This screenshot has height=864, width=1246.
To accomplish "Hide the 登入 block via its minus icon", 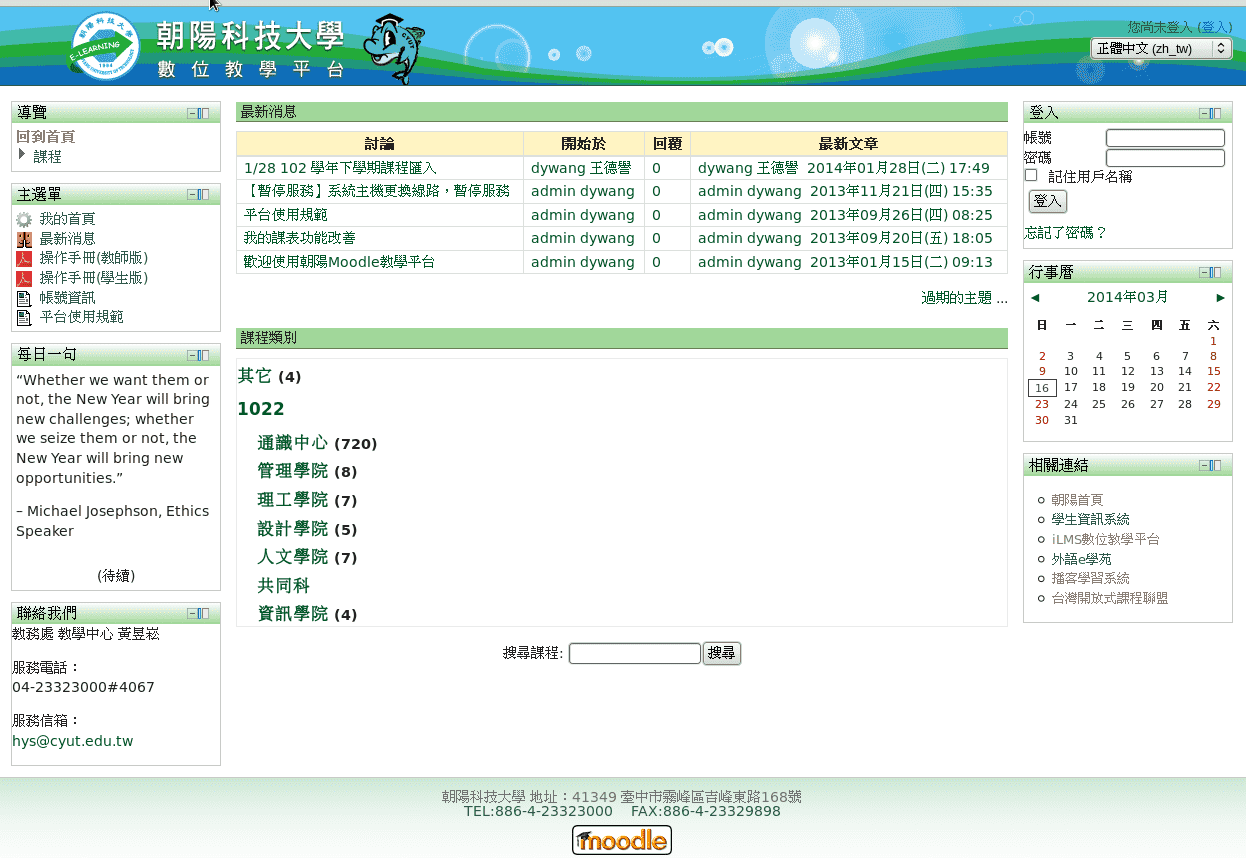I will pos(1204,113).
